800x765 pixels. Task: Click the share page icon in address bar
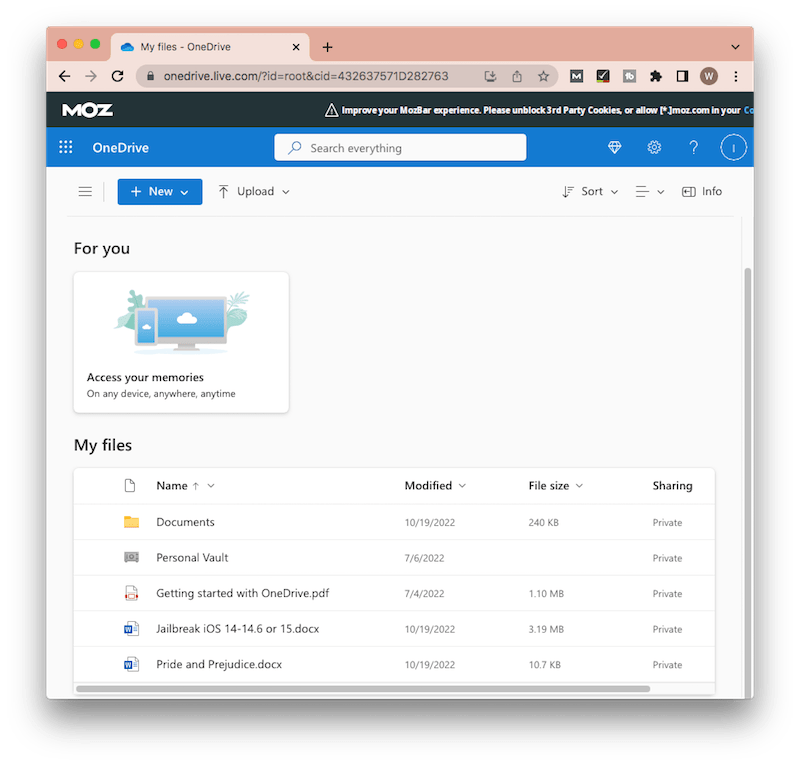tap(516, 76)
